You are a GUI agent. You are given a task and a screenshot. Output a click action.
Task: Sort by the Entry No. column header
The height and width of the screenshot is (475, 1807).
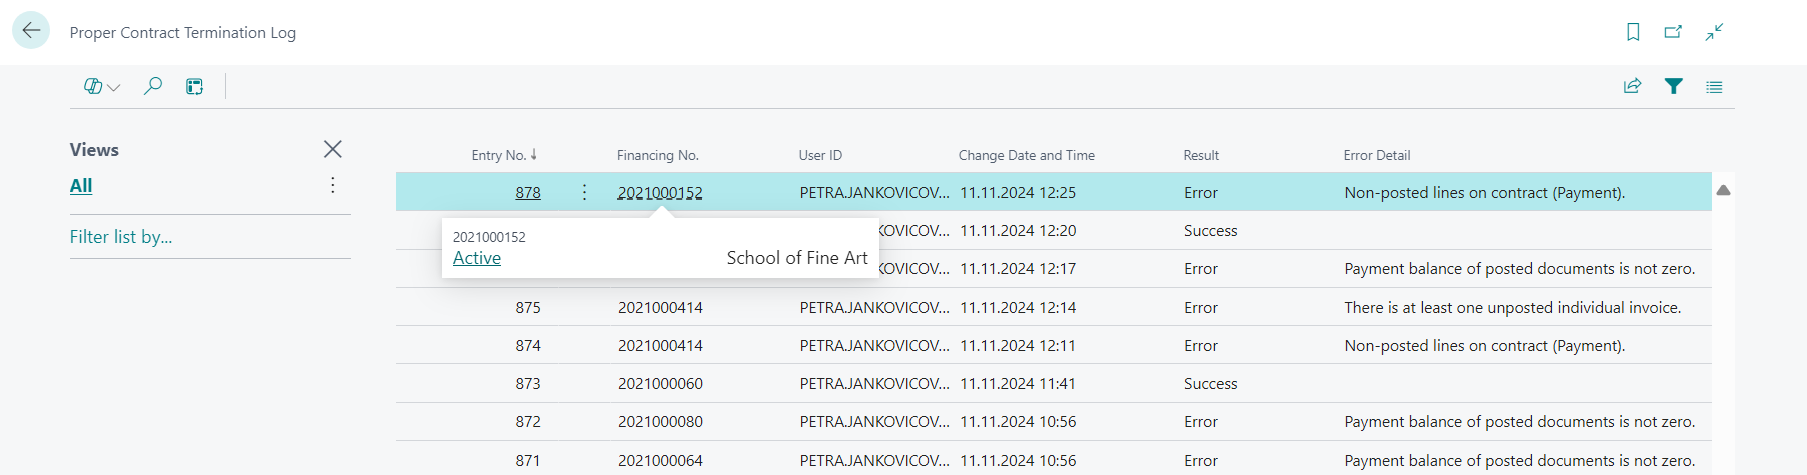(x=499, y=155)
